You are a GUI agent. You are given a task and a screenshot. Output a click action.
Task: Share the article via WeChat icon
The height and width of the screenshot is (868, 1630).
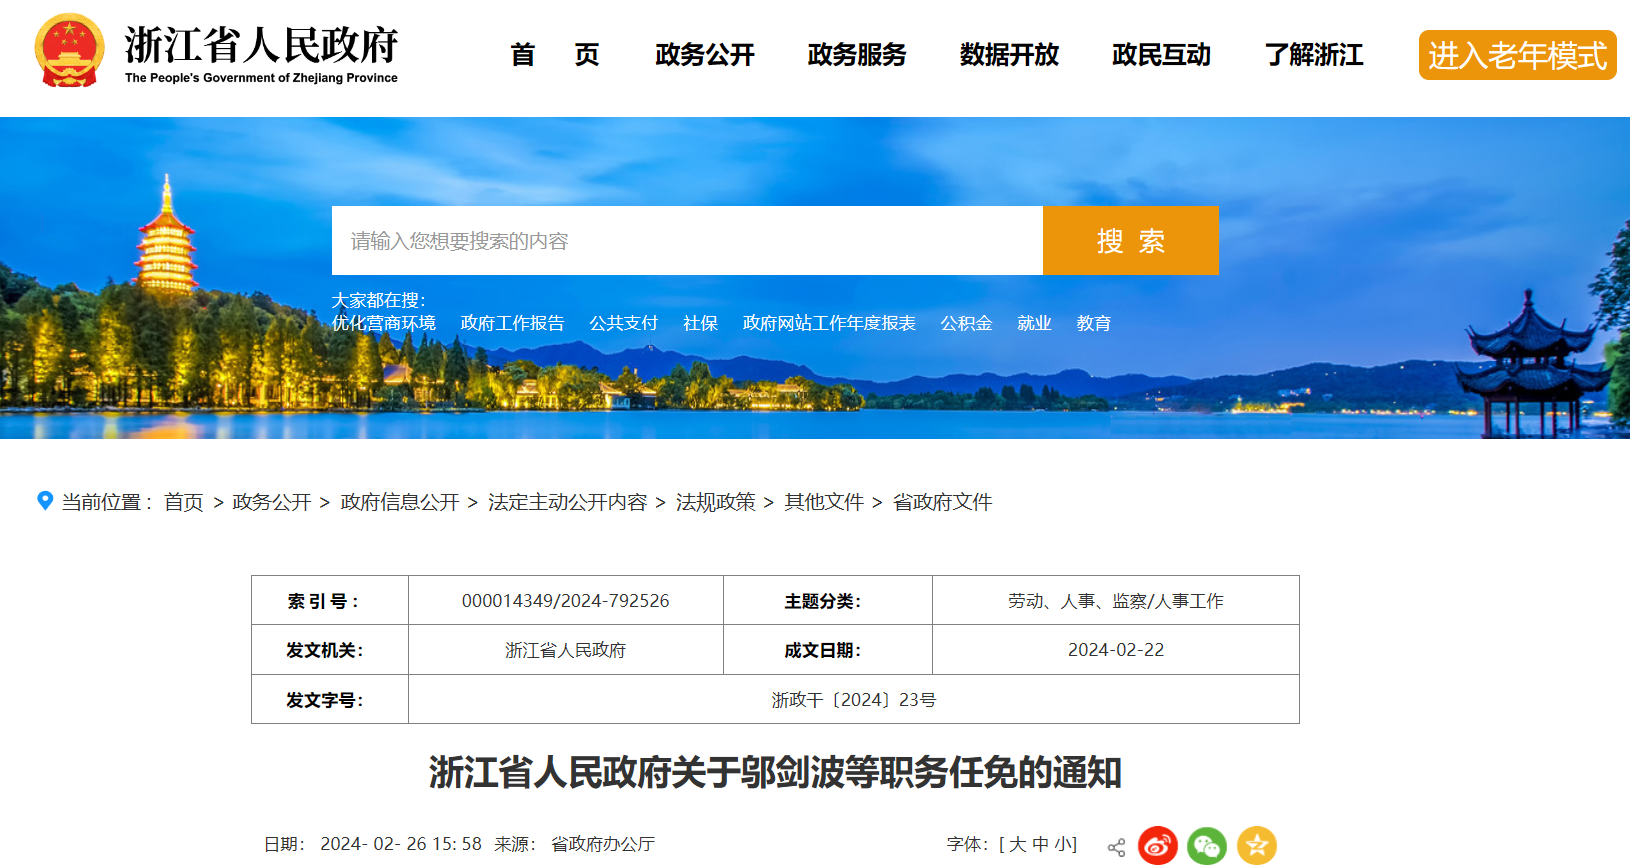pyautogui.click(x=1207, y=846)
